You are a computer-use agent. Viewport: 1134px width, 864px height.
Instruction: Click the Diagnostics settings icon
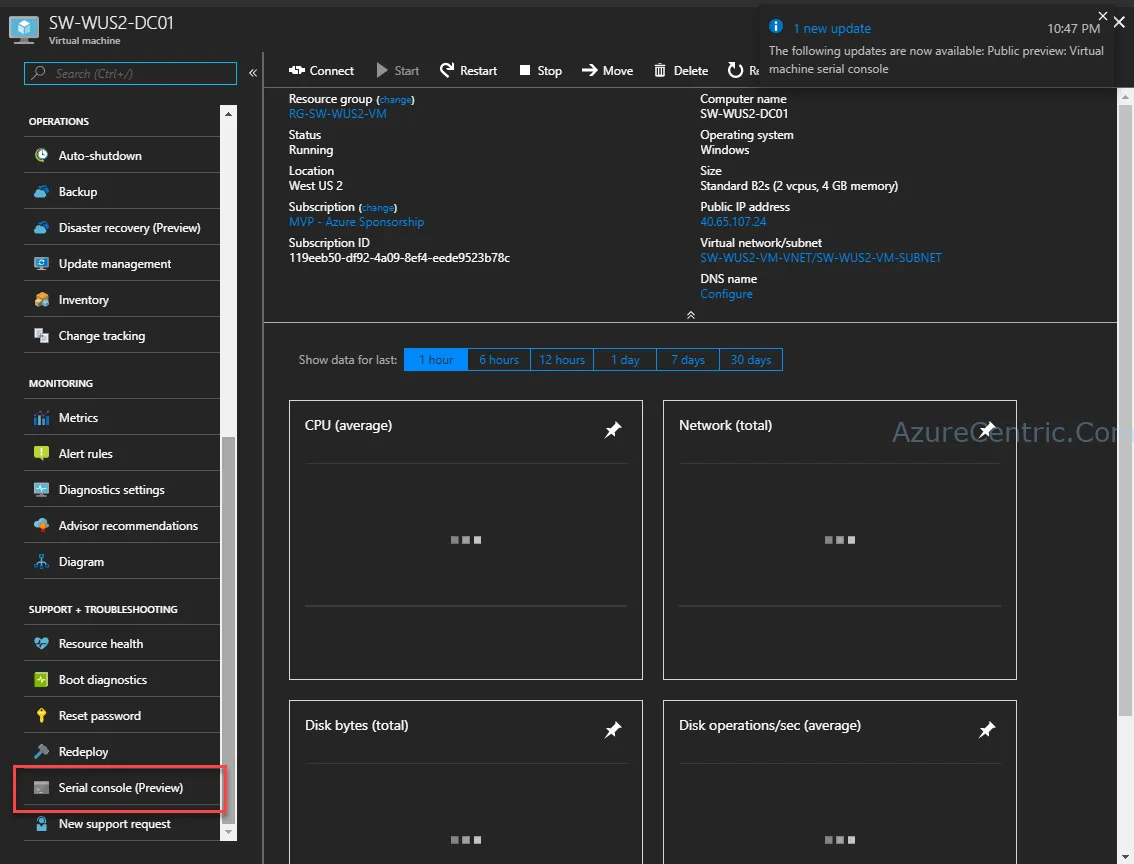pyautogui.click(x=41, y=489)
